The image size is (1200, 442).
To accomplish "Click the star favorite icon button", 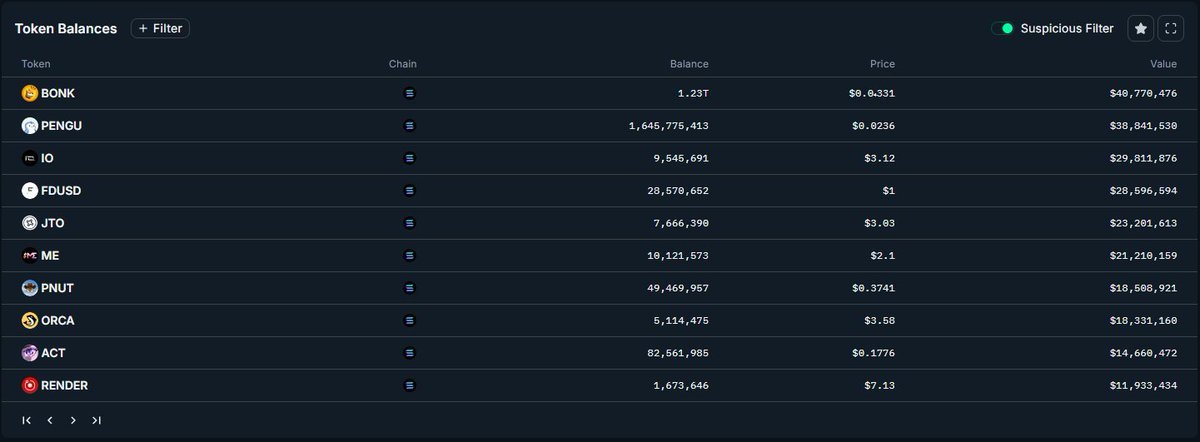I will pos(1140,28).
